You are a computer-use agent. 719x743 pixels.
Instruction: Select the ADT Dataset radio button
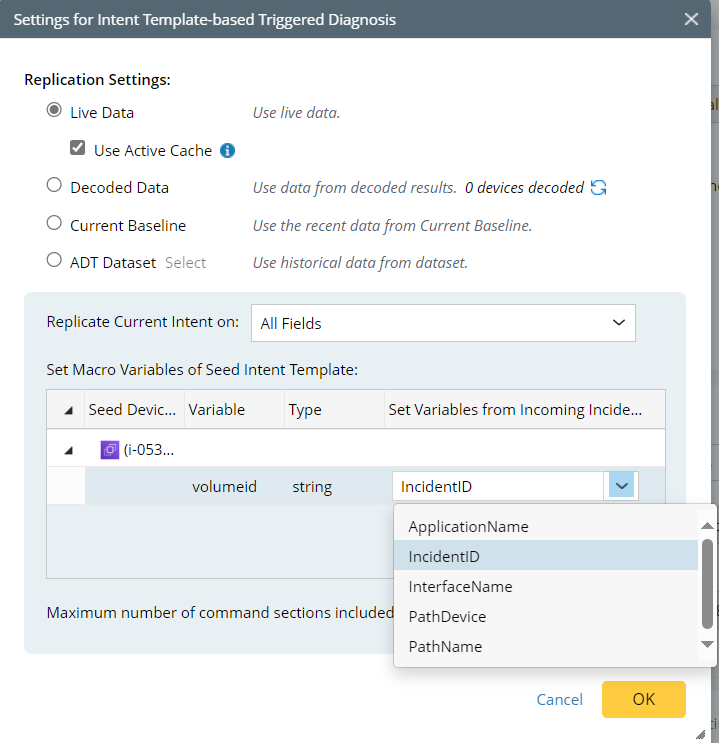tap(54, 260)
